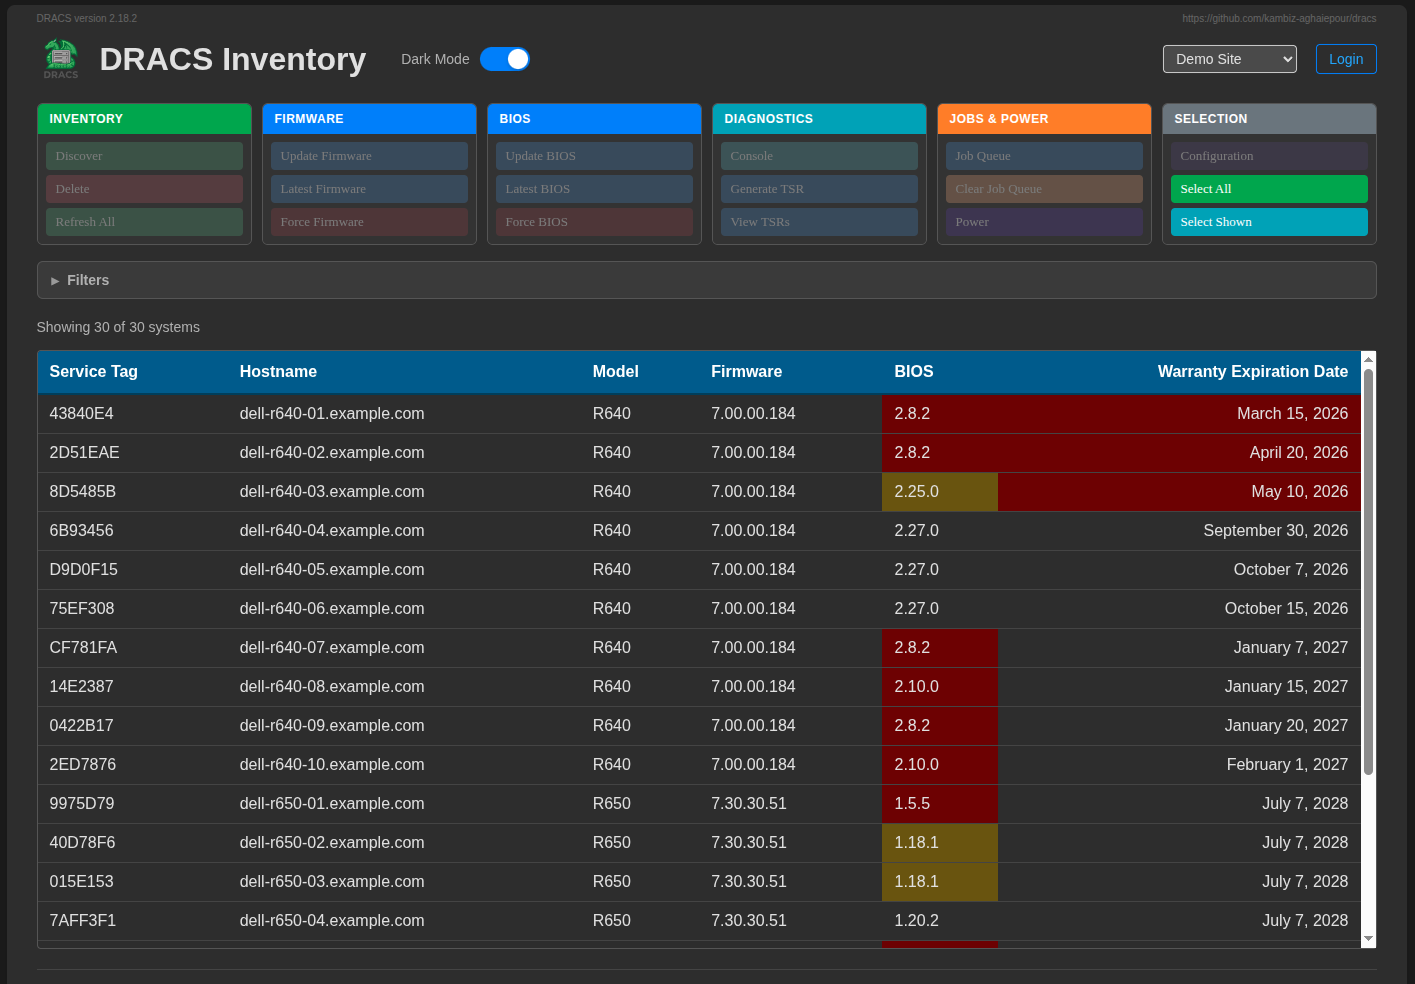
Task: Click Force BIOS button
Action: click(594, 222)
